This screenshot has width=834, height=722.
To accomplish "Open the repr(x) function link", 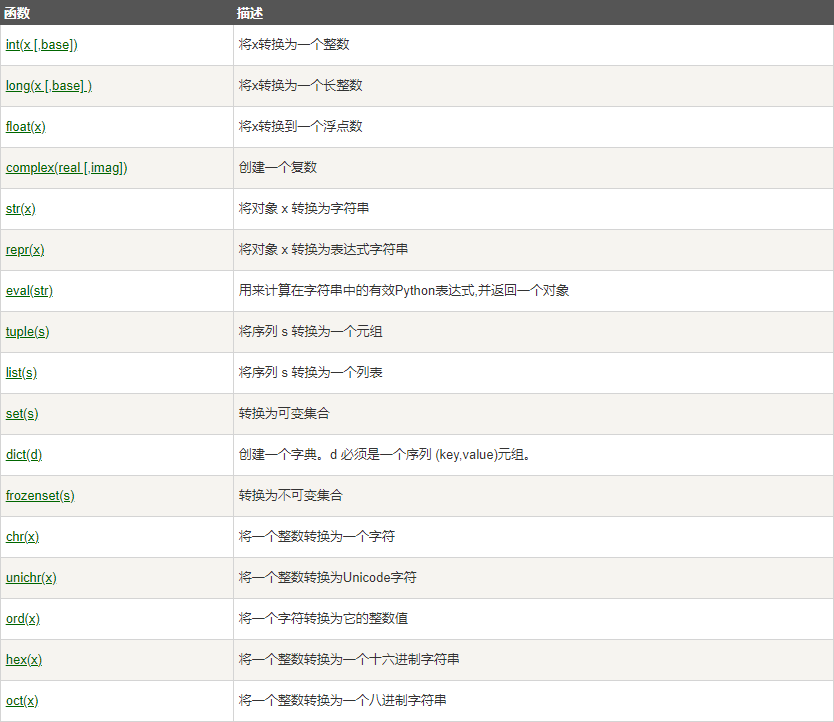I will click(25, 250).
